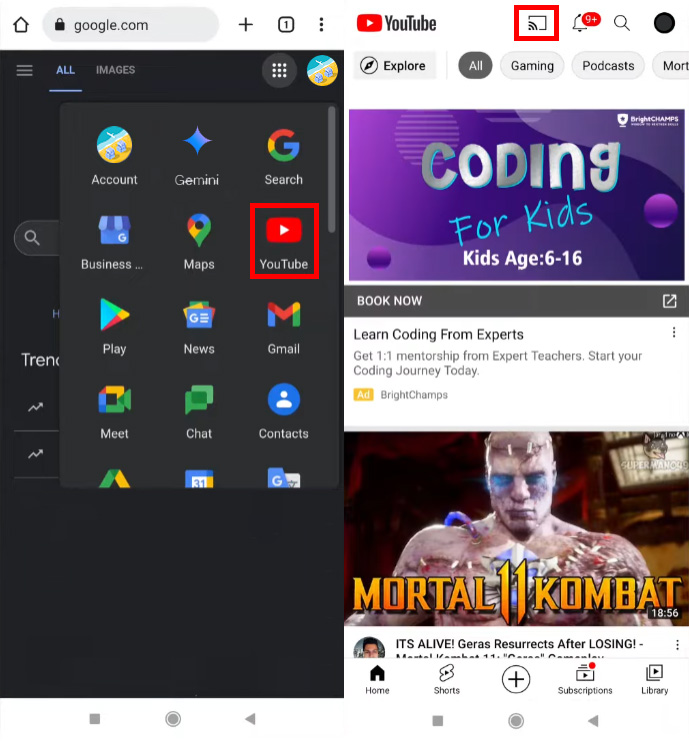Image resolution: width=689 pixels, height=746 pixels.
Task: Tap the BrightChamps advertiser name
Action: pyautogui.click(x=413, y=395)
